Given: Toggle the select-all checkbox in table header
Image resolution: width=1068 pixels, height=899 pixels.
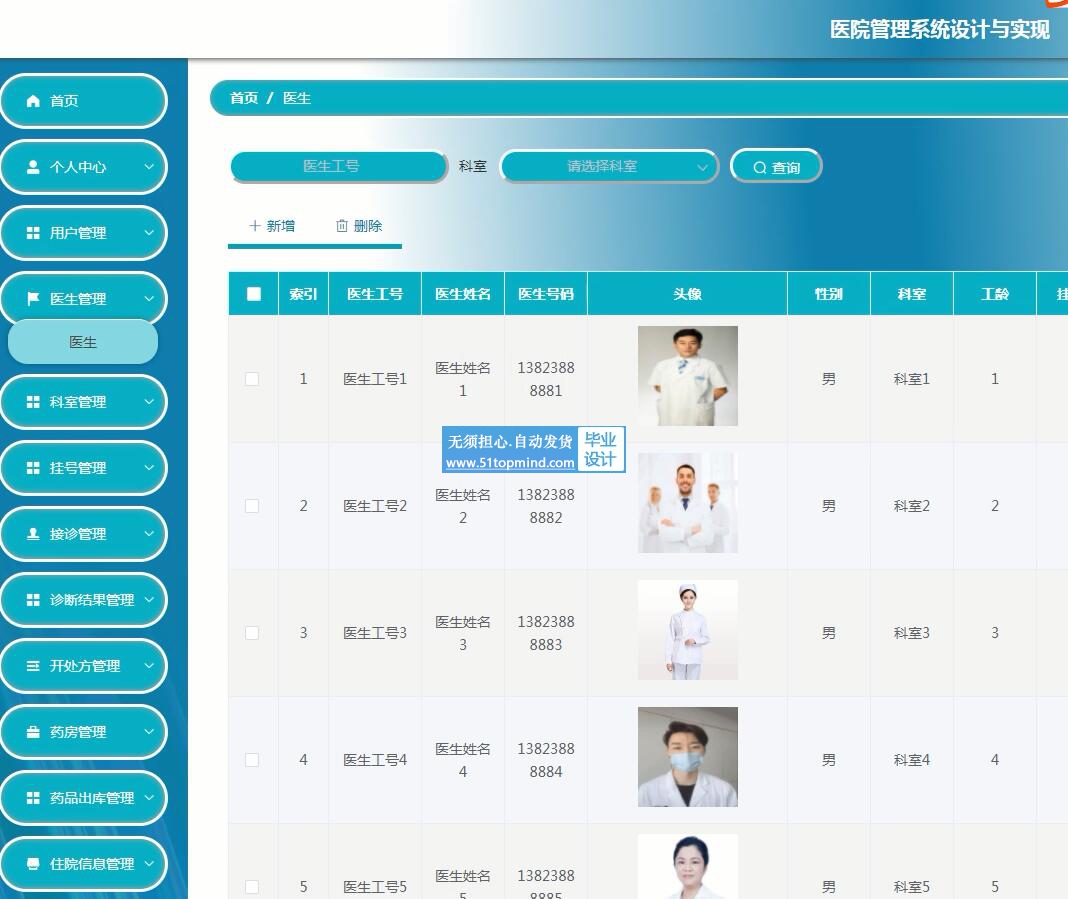Looking at the screenshot, I should point(254,294).
